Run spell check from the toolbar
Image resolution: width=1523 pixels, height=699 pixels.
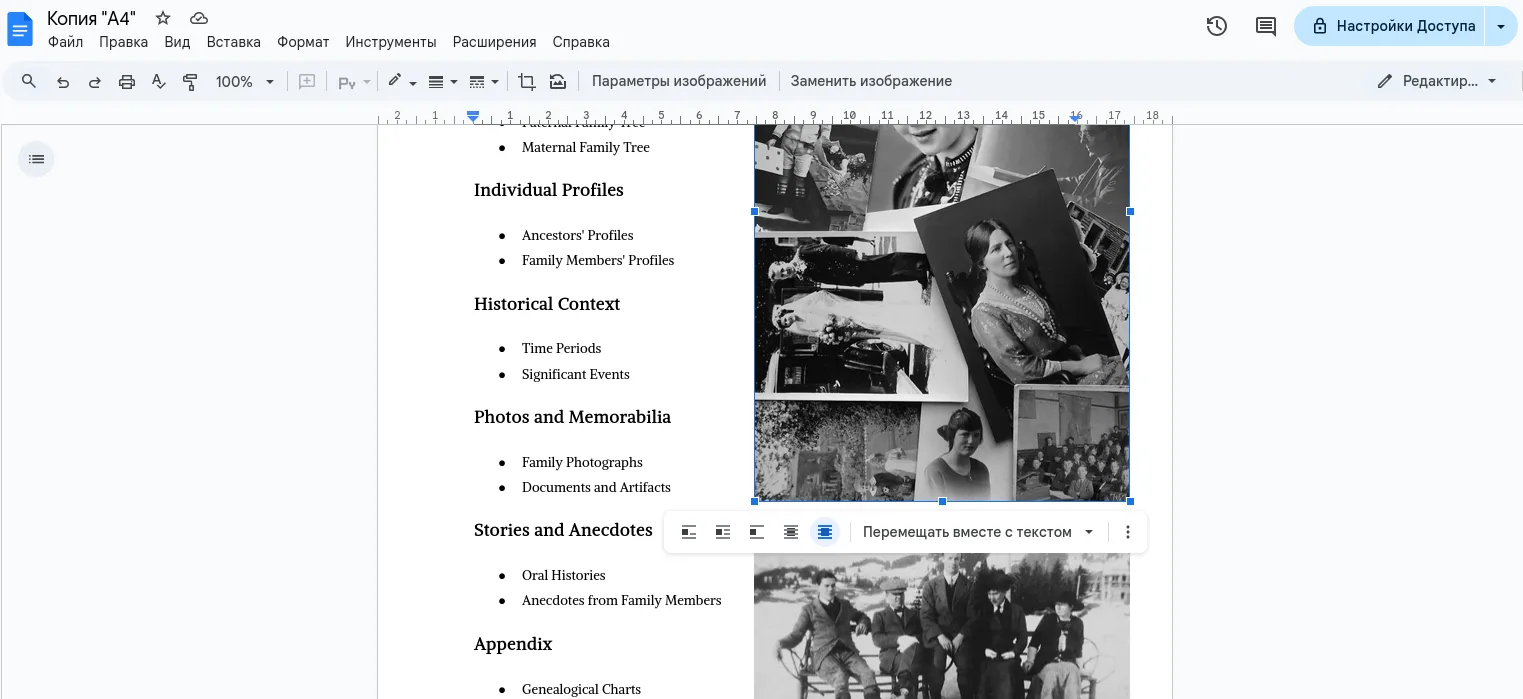coord(158,81)
